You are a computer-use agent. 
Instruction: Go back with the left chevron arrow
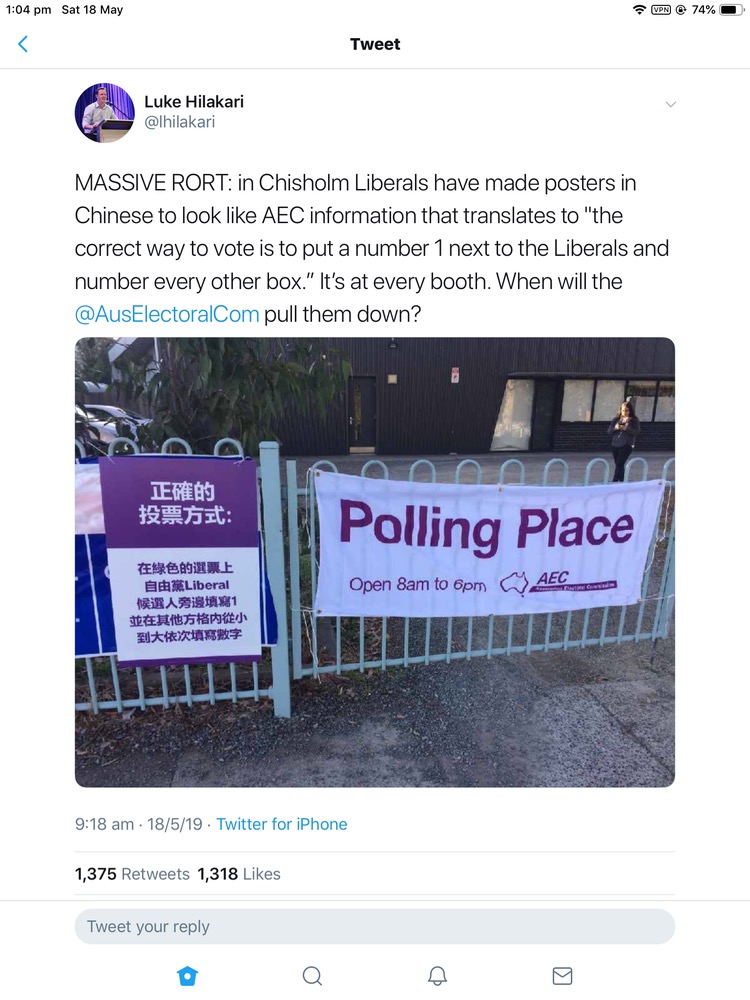coord(23,44)
